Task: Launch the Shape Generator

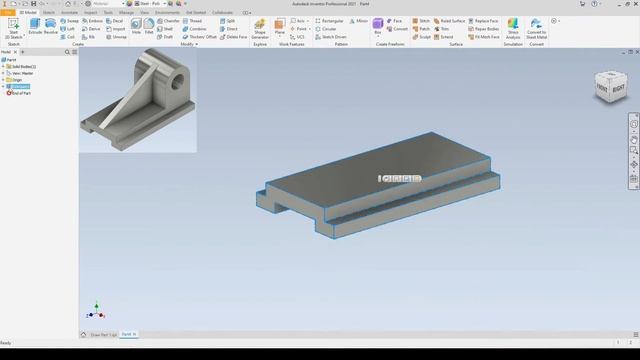Action: [260, 29]
